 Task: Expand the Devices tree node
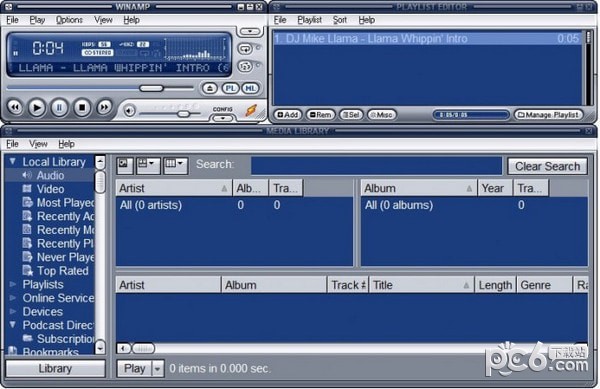(13, 312)
